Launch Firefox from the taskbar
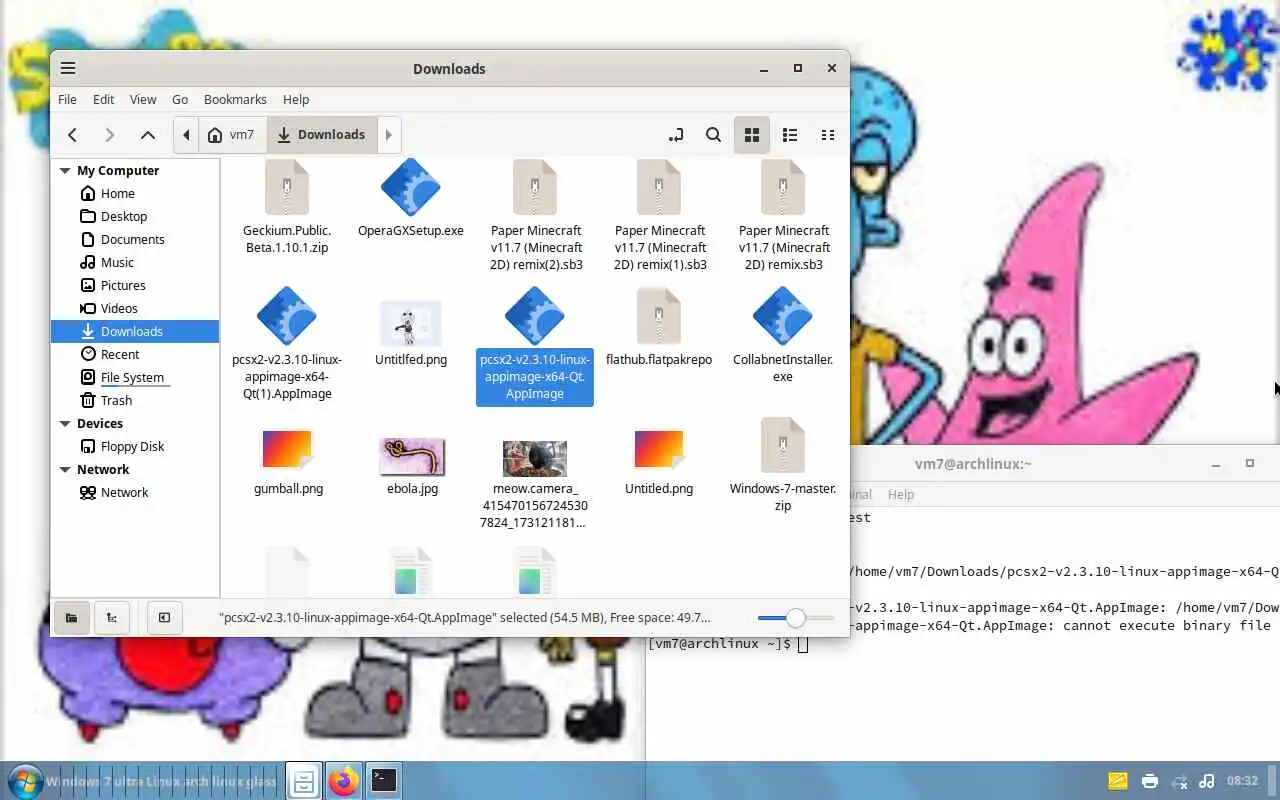1280x800 pixels. pyautogui.click(x=344, y=781)
